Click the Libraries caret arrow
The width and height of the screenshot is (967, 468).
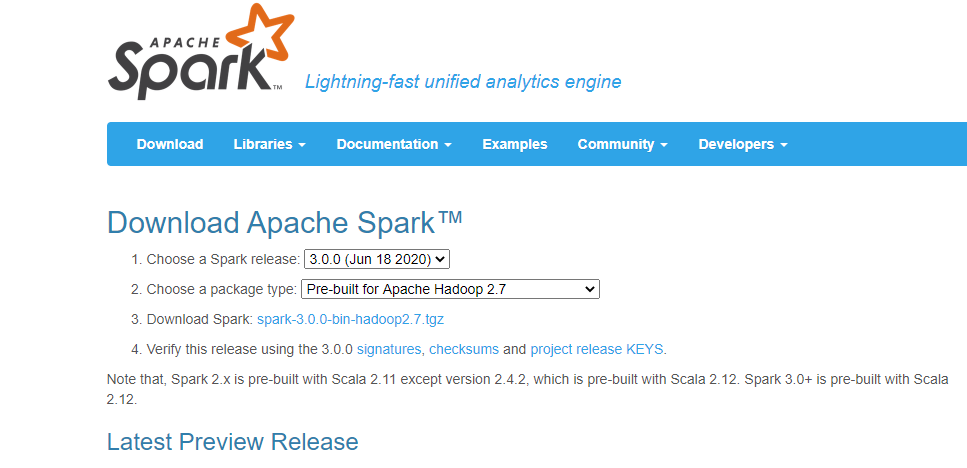pyautogui.click(x=302, y=145)
